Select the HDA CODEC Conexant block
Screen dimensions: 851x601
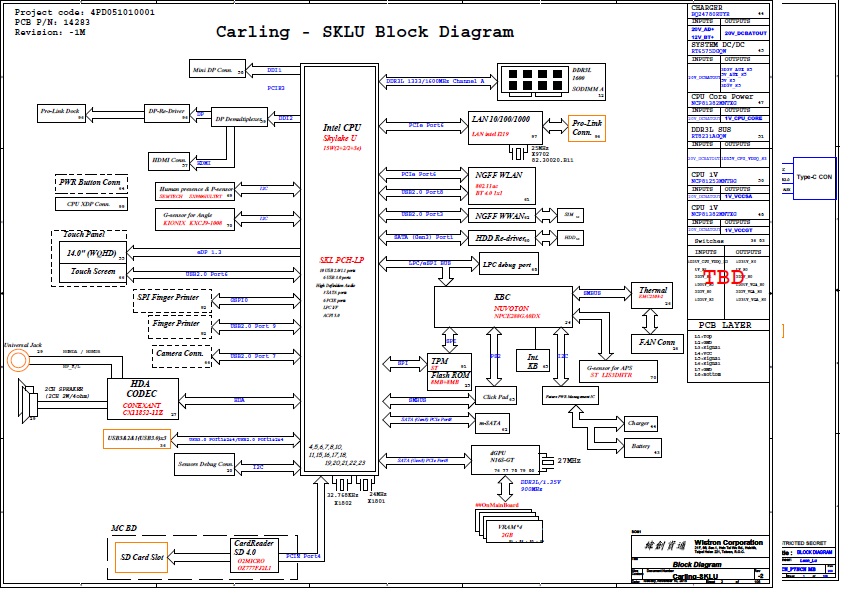point(143,398)
